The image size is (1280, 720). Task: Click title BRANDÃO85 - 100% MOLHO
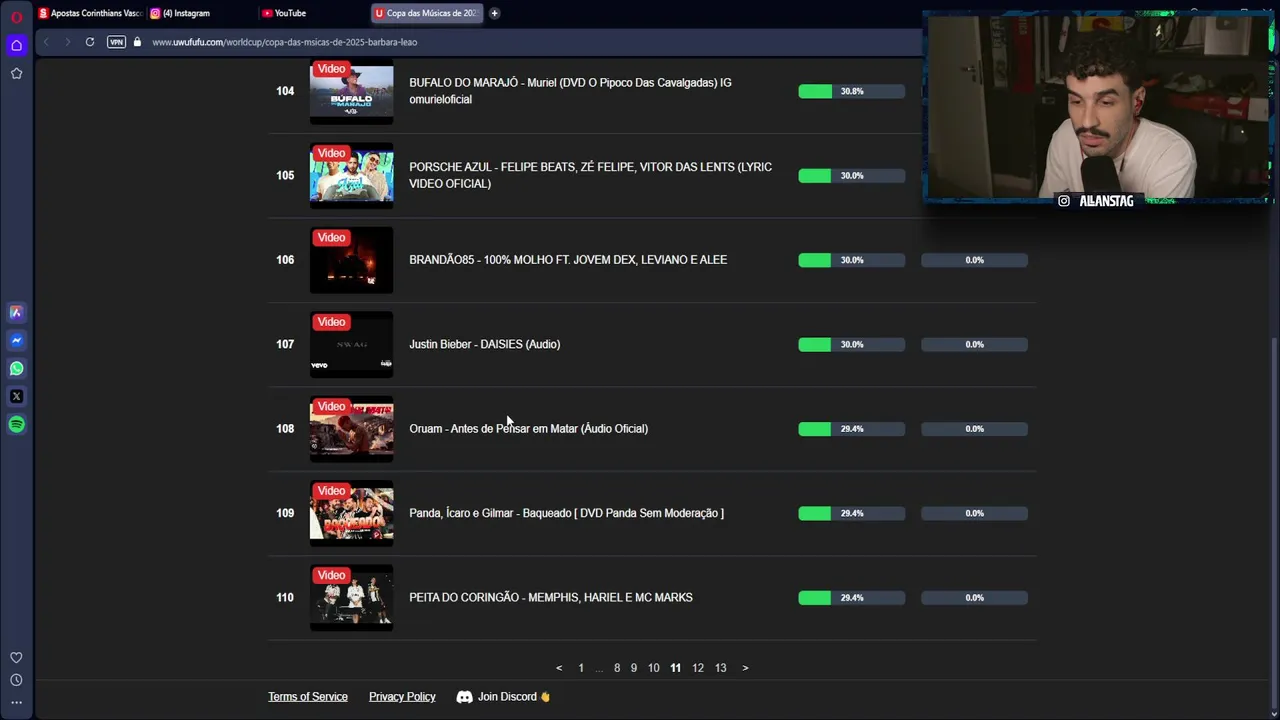(568, 260)
